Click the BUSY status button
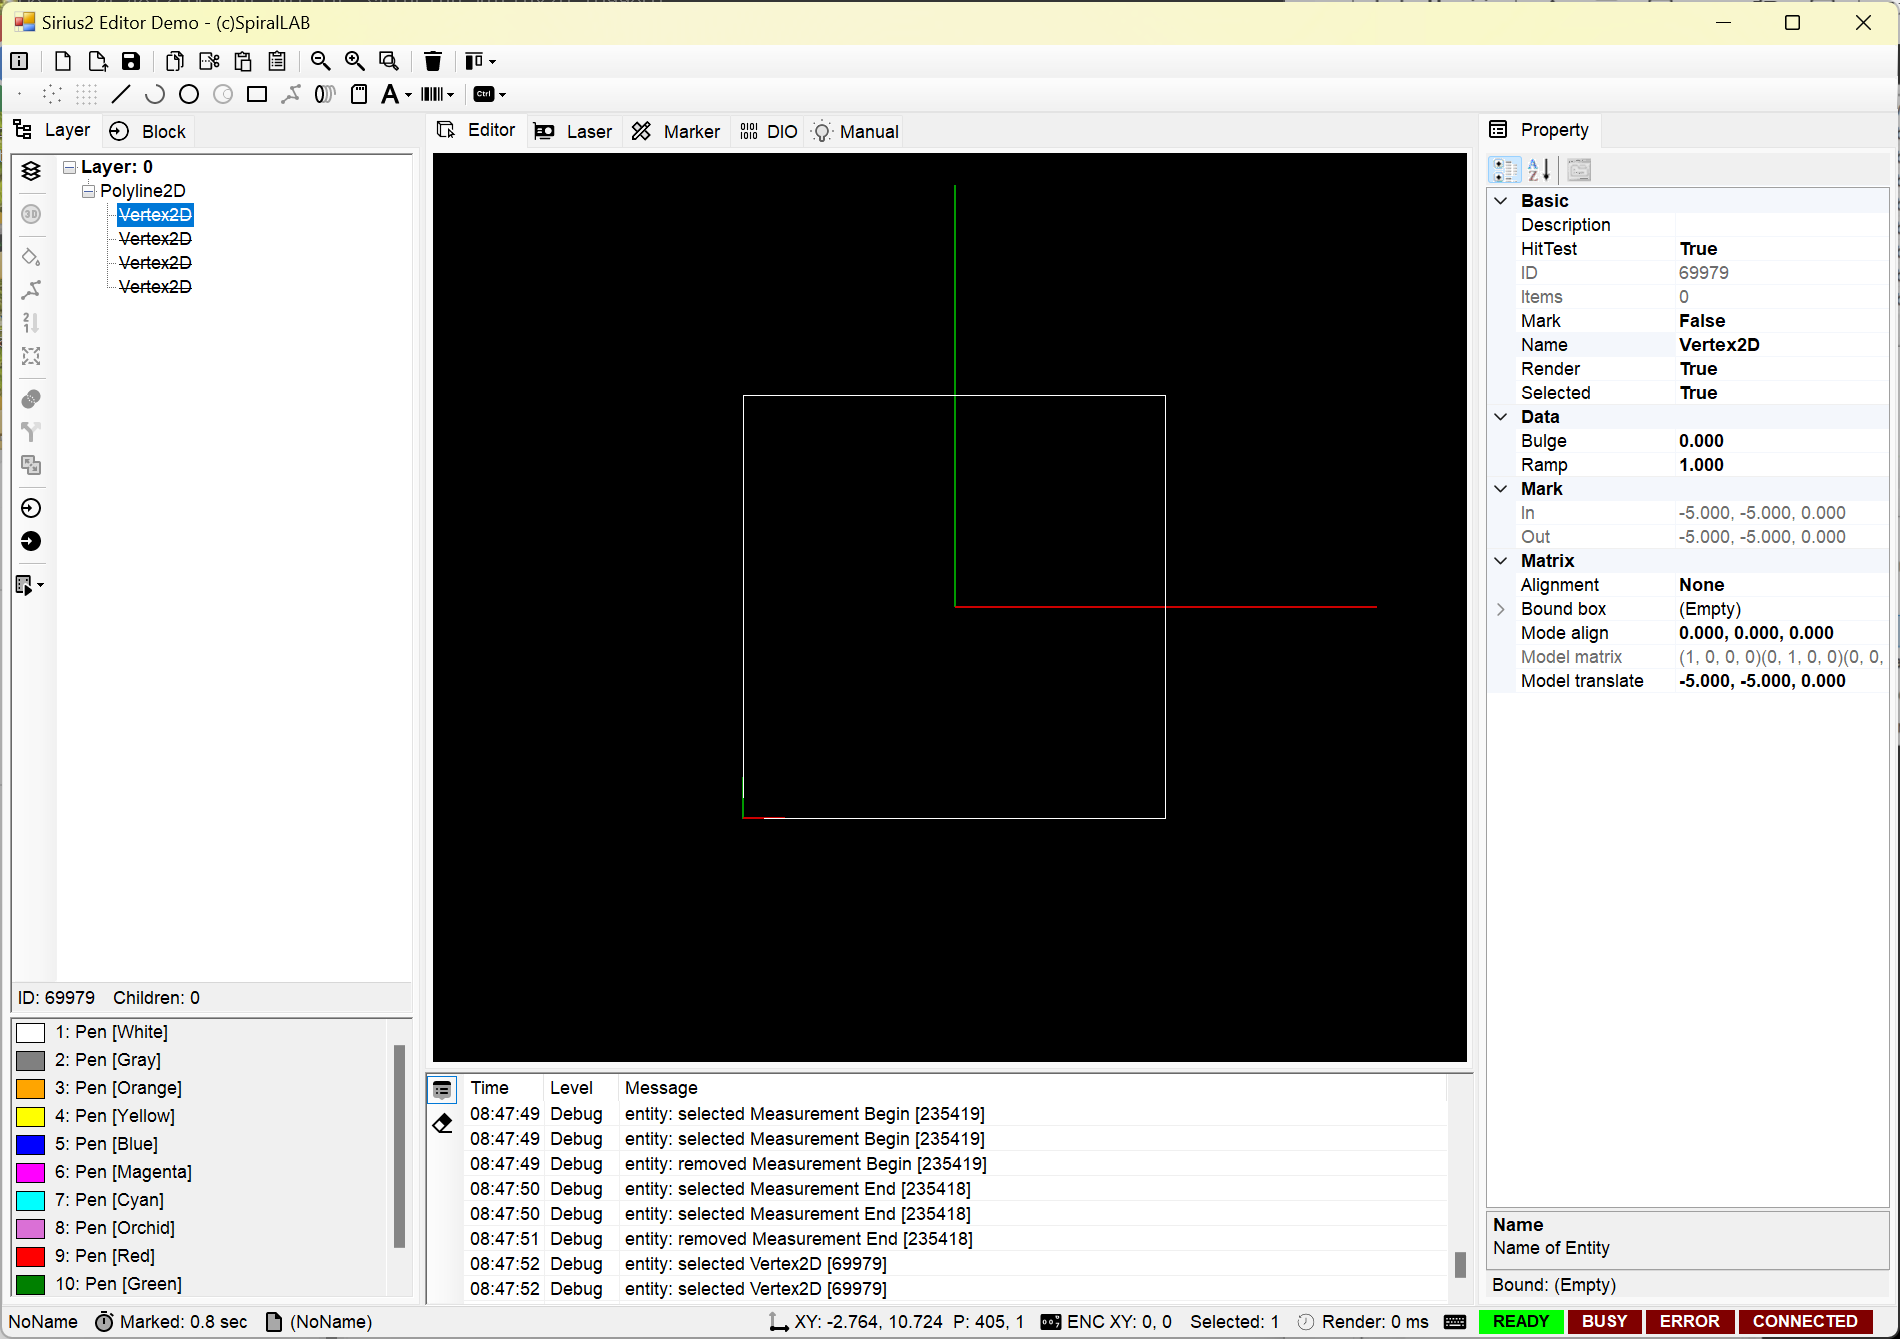This screenshot has height=1339, width=1900. click(x=1605, y=1322)
